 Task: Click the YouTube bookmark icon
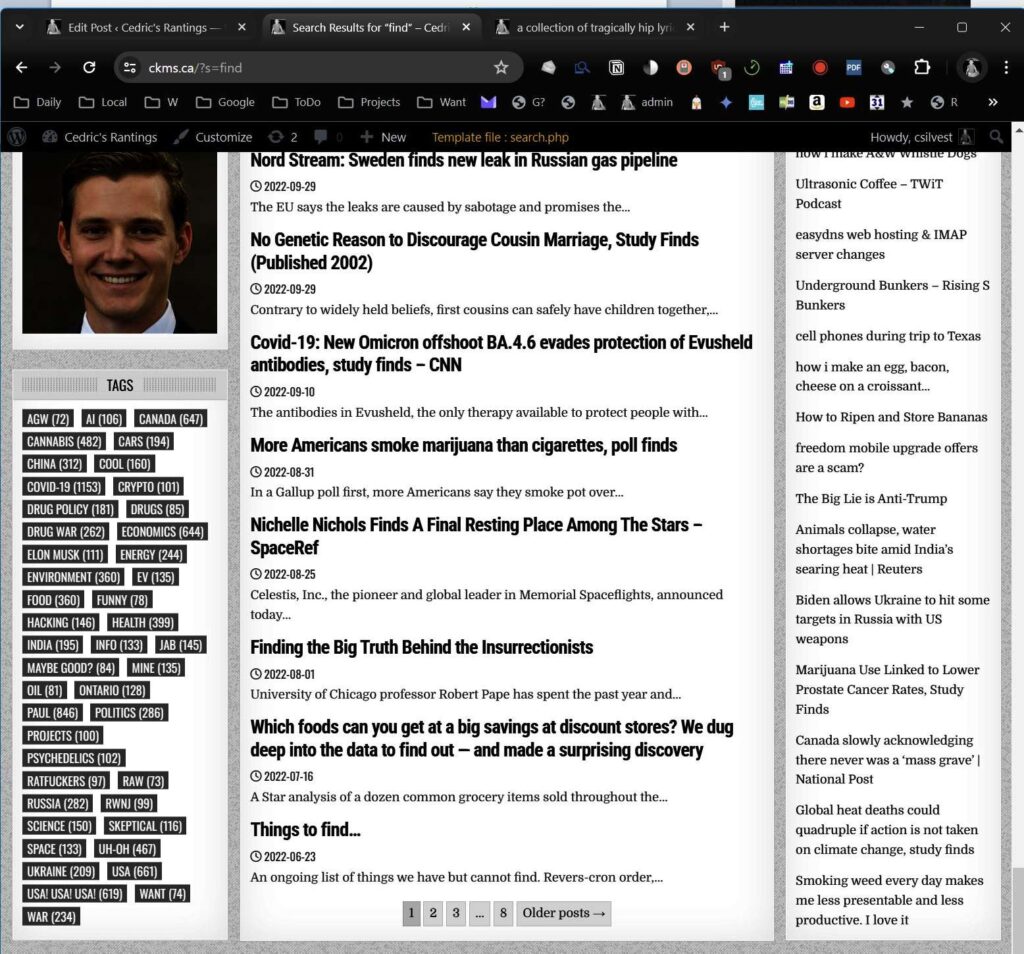coord(847,102)
